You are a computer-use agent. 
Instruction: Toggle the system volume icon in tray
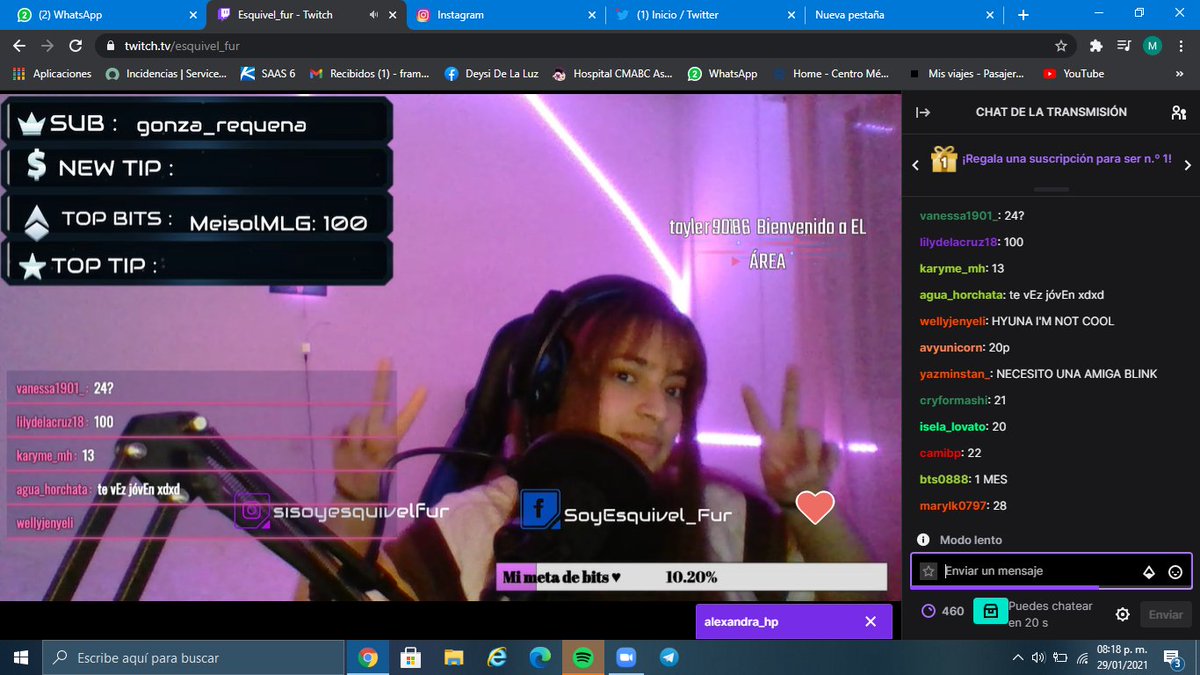pos(1038,658)
